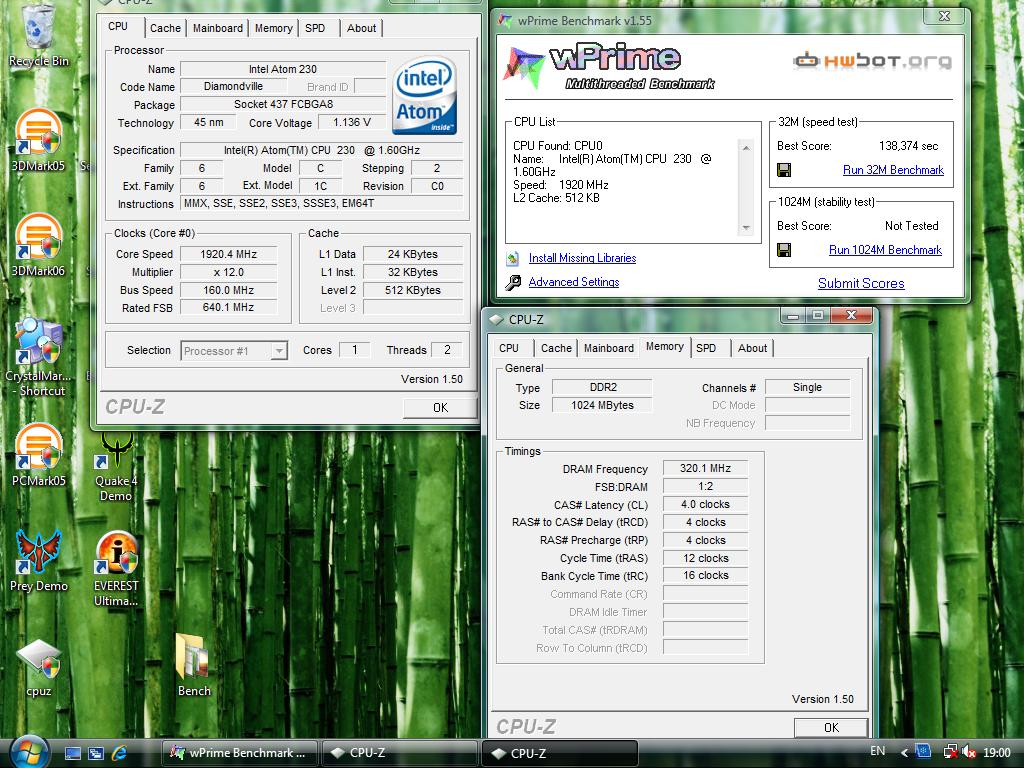Screen dimensions: 1024x768
Task: Select the first CPU-Z taskbar button
Action: pyautogui.click(x=400, y=753)
